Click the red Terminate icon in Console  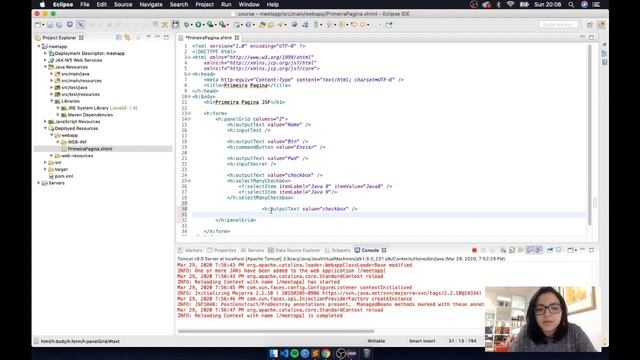[x=474, y=250]
